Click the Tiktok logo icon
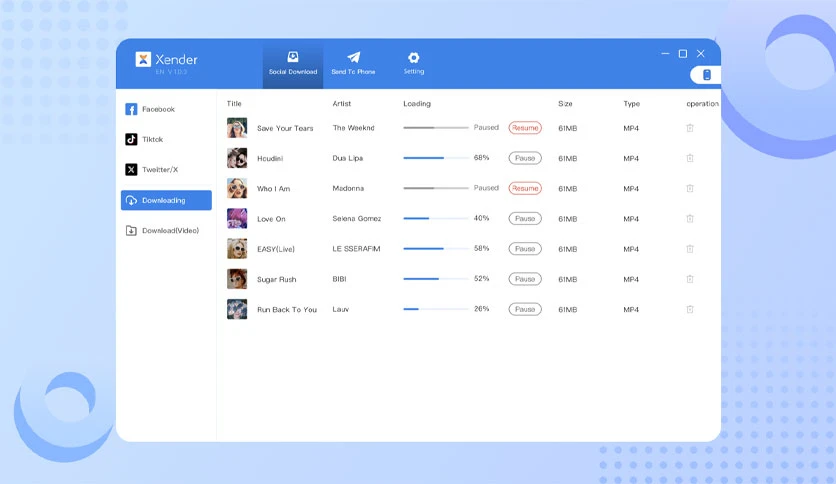 (131, 139)
